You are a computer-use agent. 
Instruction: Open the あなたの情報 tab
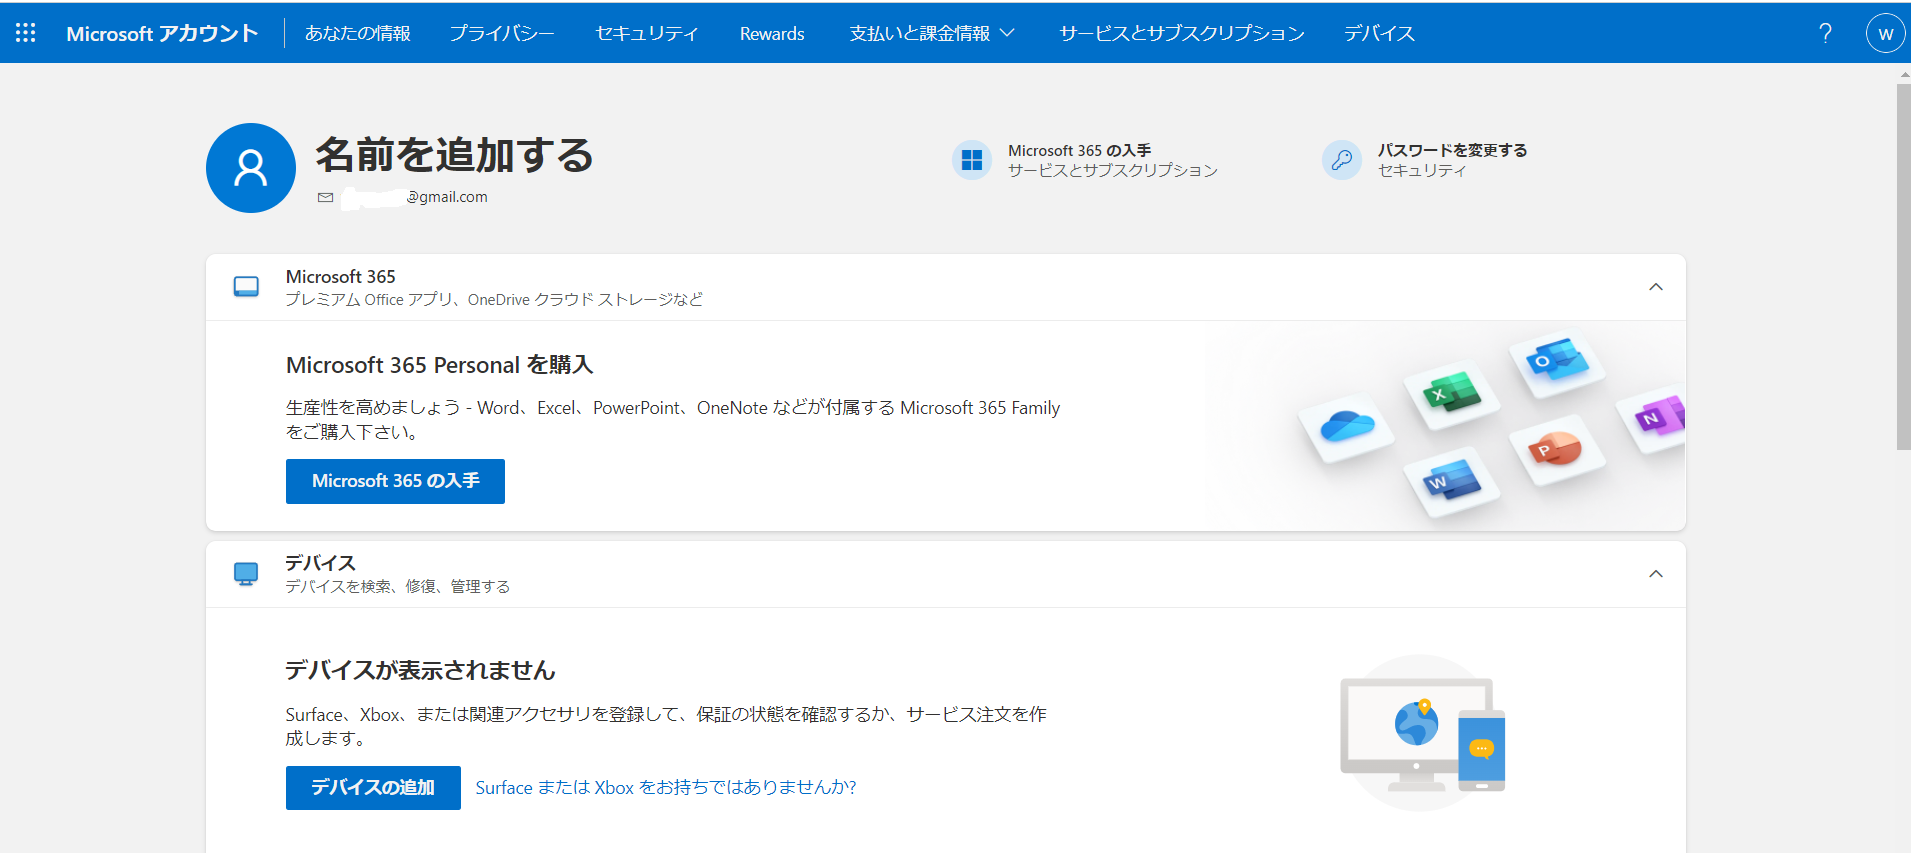pos(358,33)
